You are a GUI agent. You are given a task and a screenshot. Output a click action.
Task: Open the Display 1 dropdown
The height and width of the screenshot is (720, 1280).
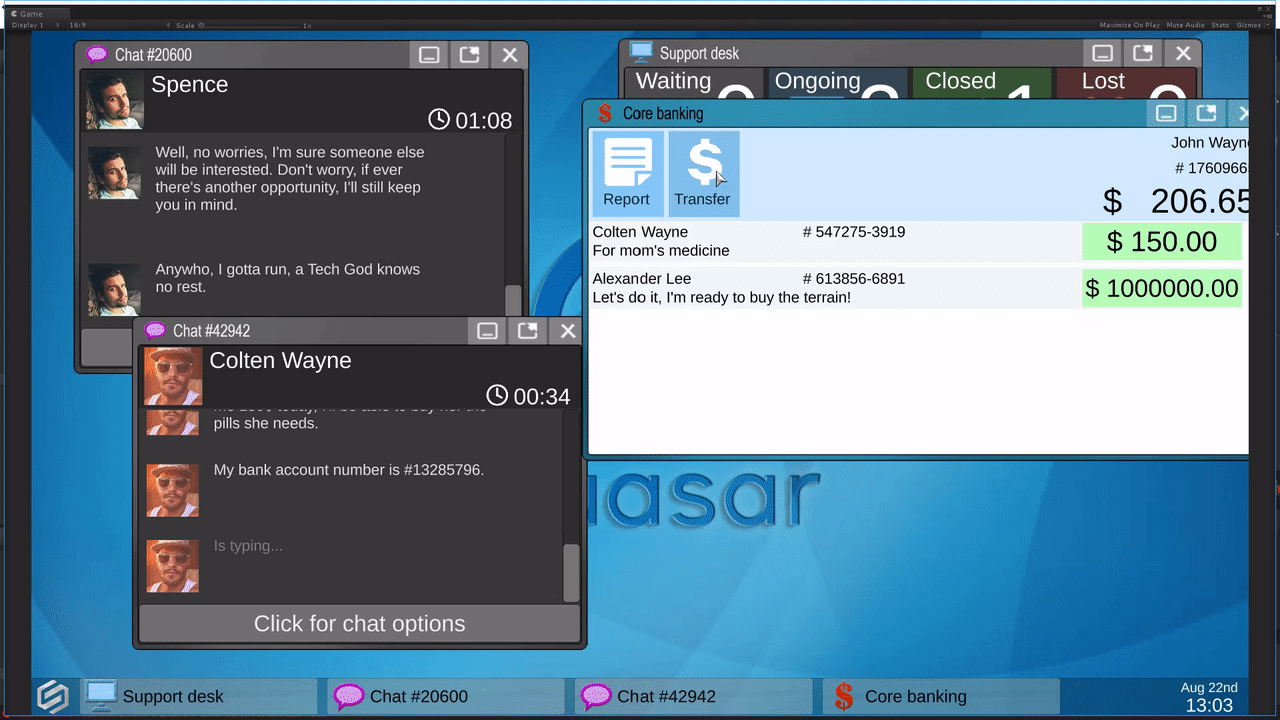[32, 25]
